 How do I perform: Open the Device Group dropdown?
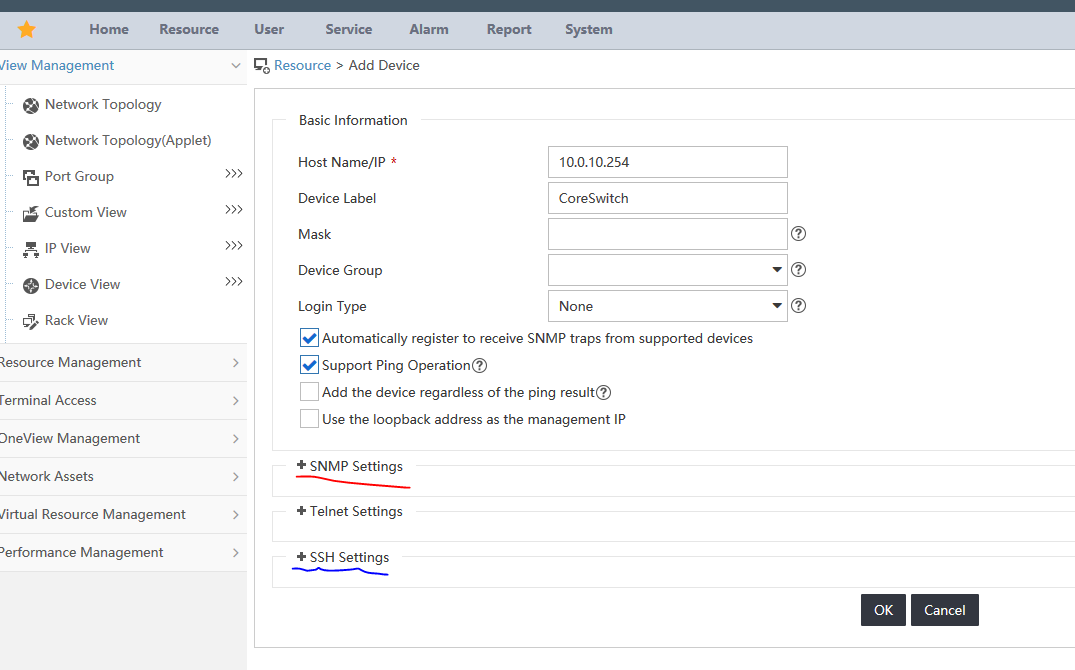tap(668, 270)
